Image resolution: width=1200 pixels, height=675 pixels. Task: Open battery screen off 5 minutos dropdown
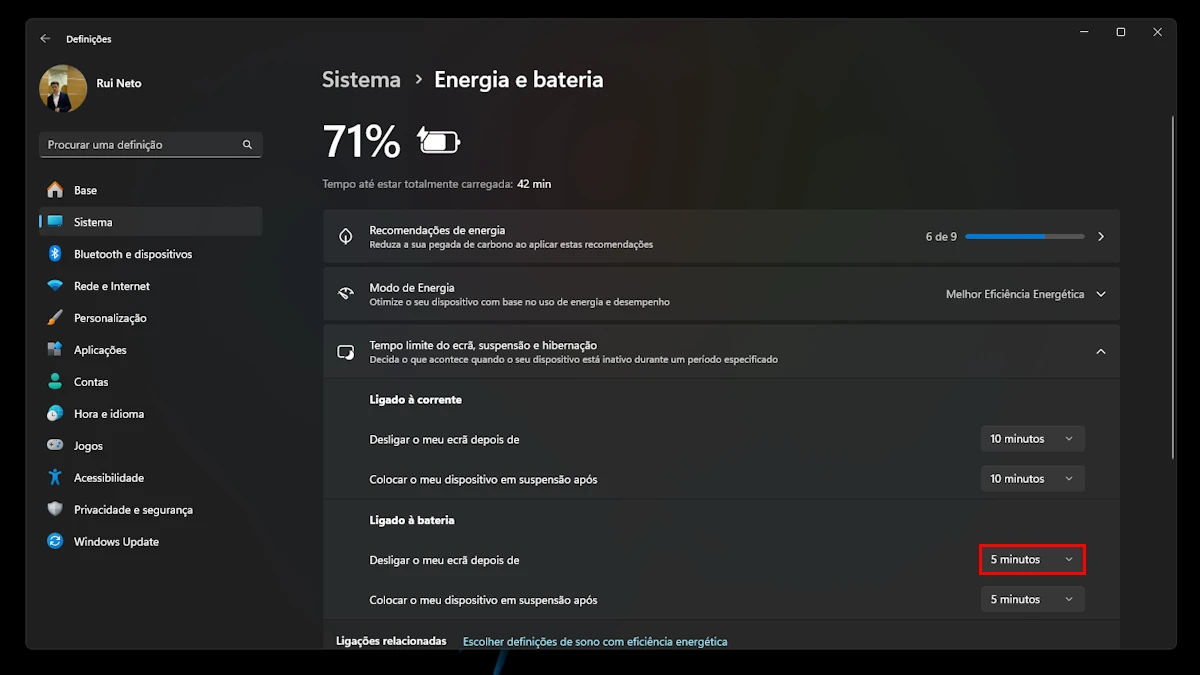click(1032, 560)
